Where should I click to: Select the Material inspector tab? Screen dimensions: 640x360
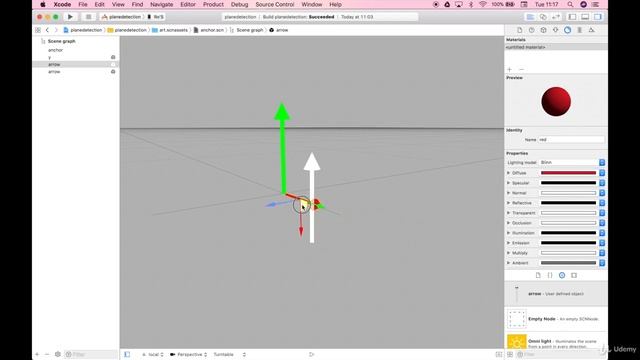click(567, 30)
